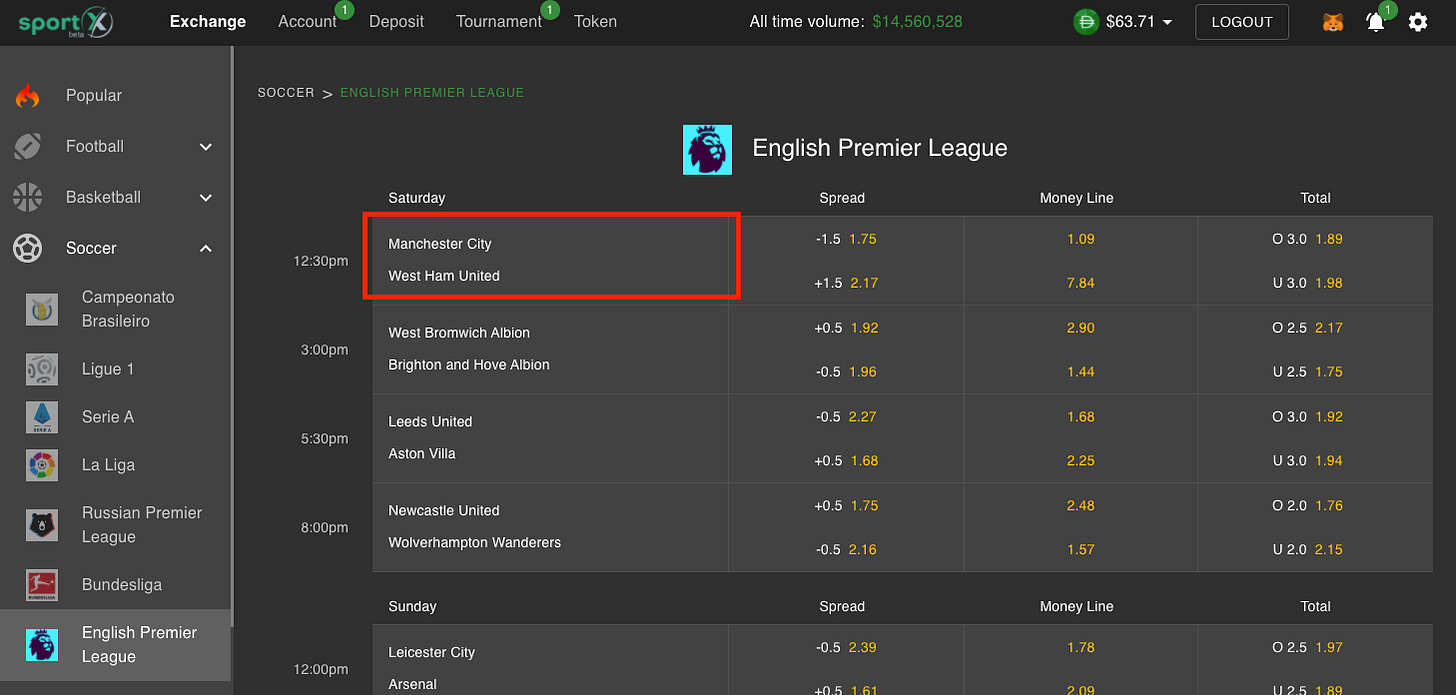Bet Manchester City spread -1.5 at 1.75
This screenshot has height=695, width=1456.
click(x=846, y=239)
